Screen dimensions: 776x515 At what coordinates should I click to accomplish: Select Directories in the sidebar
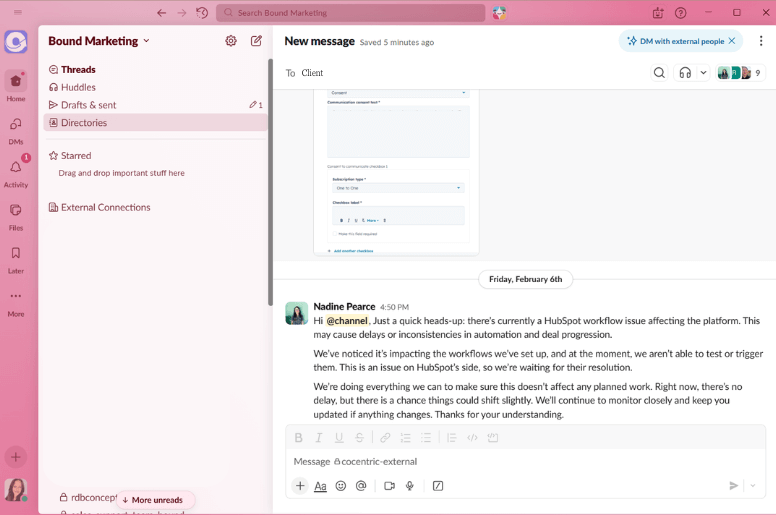pos(84,122)
